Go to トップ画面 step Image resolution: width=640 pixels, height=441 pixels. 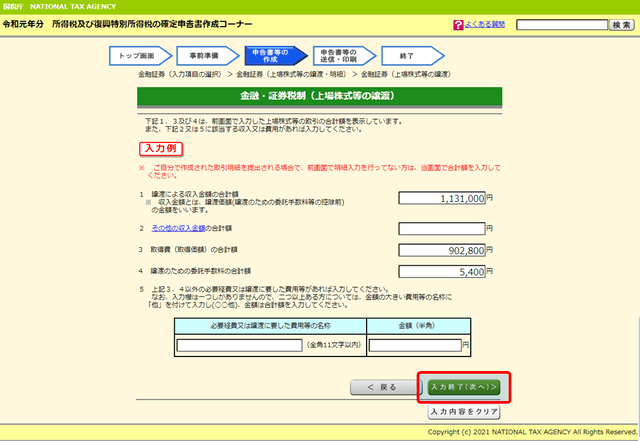tap(140, 56)
